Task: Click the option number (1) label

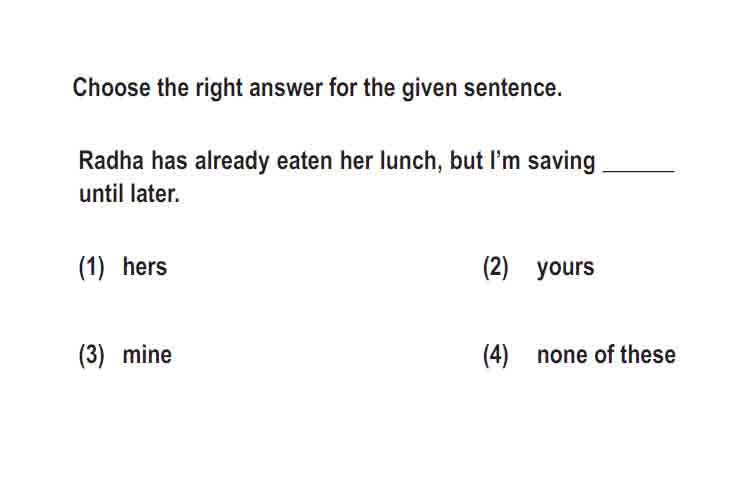Action: point(91,267)
